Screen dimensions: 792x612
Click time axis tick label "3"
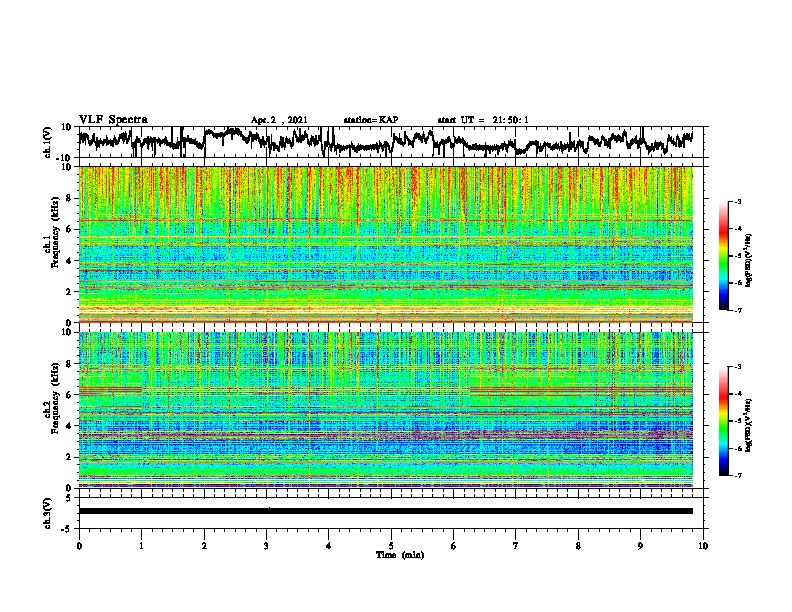266,546
